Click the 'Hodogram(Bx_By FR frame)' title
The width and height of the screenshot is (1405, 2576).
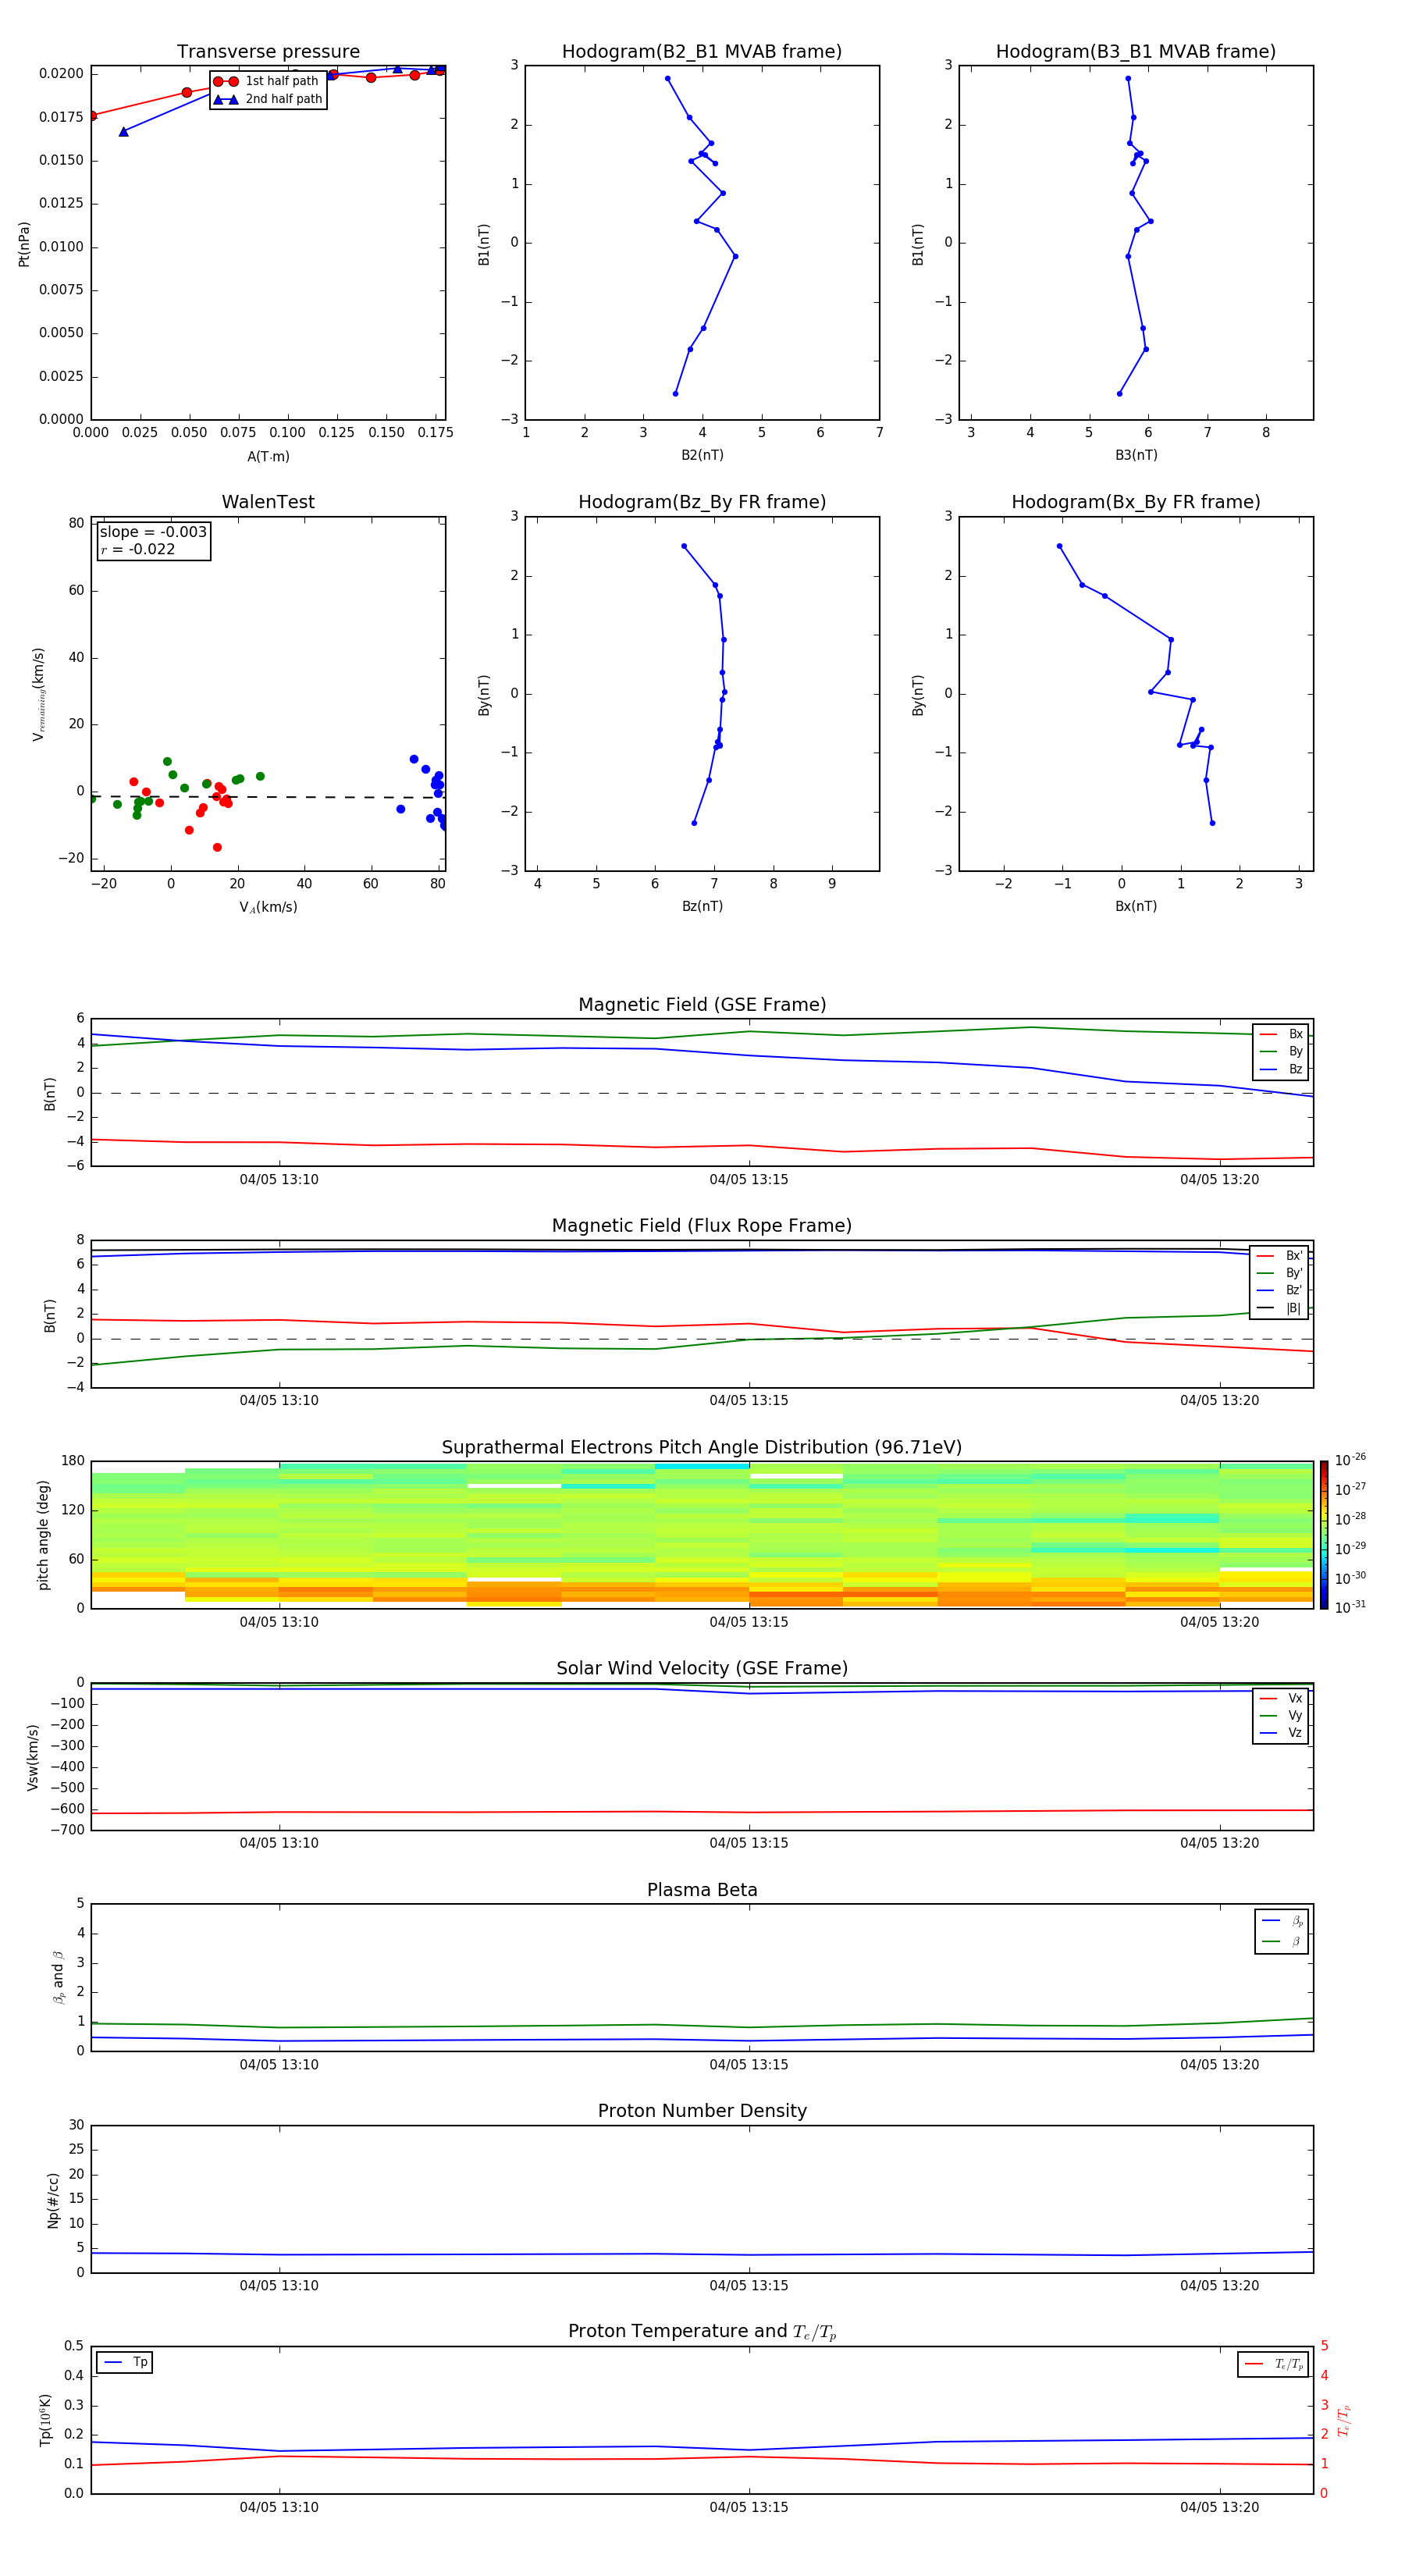pos(1136,502)
